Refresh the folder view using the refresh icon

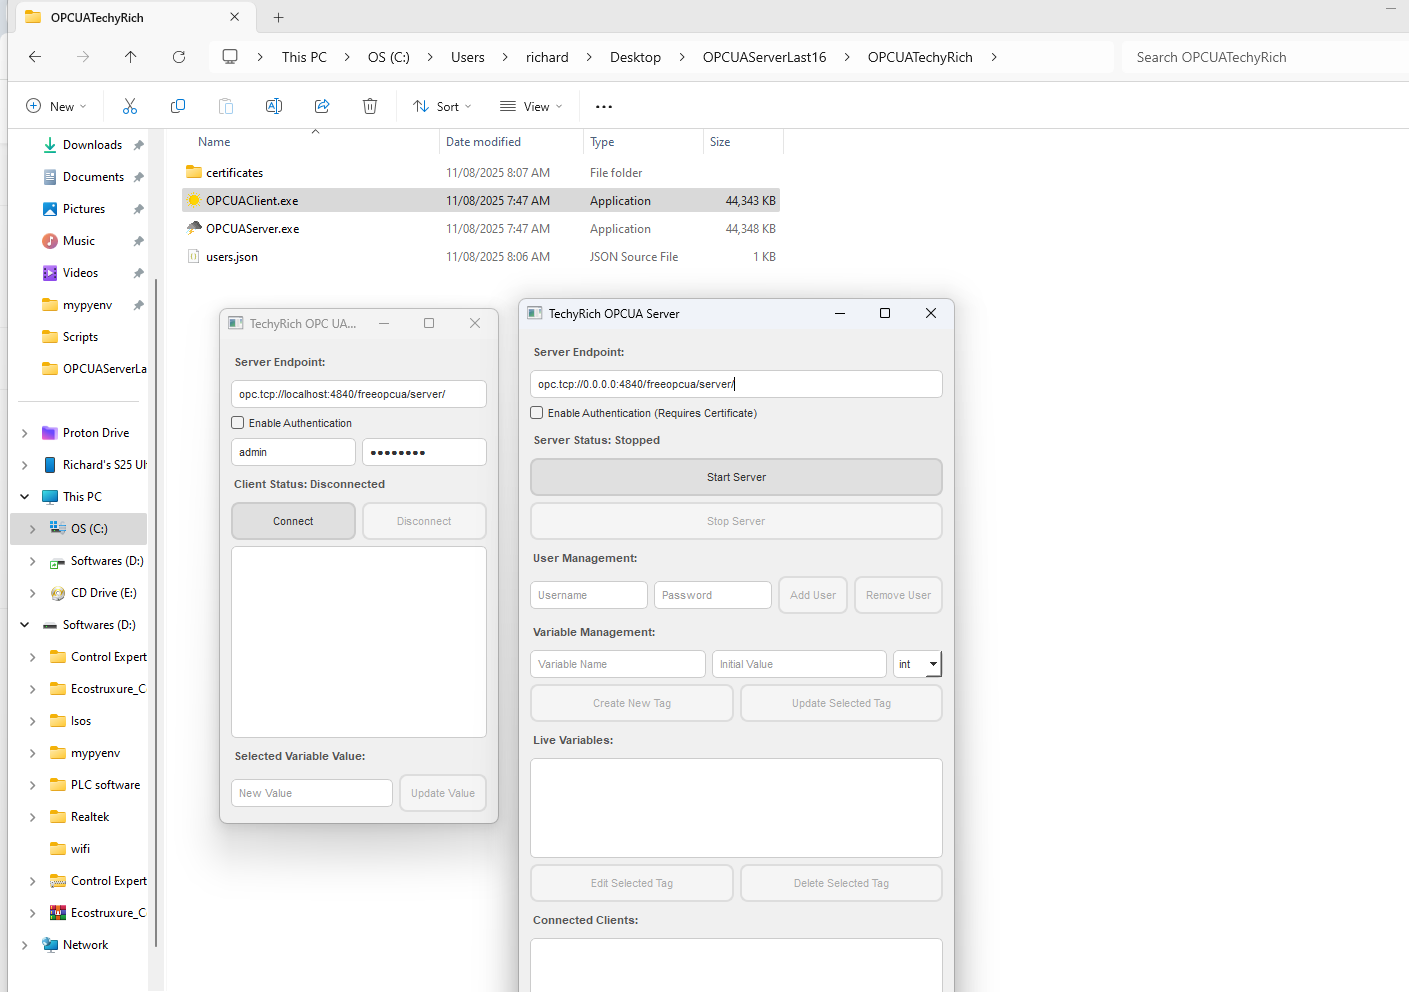(x=179, y=57)
